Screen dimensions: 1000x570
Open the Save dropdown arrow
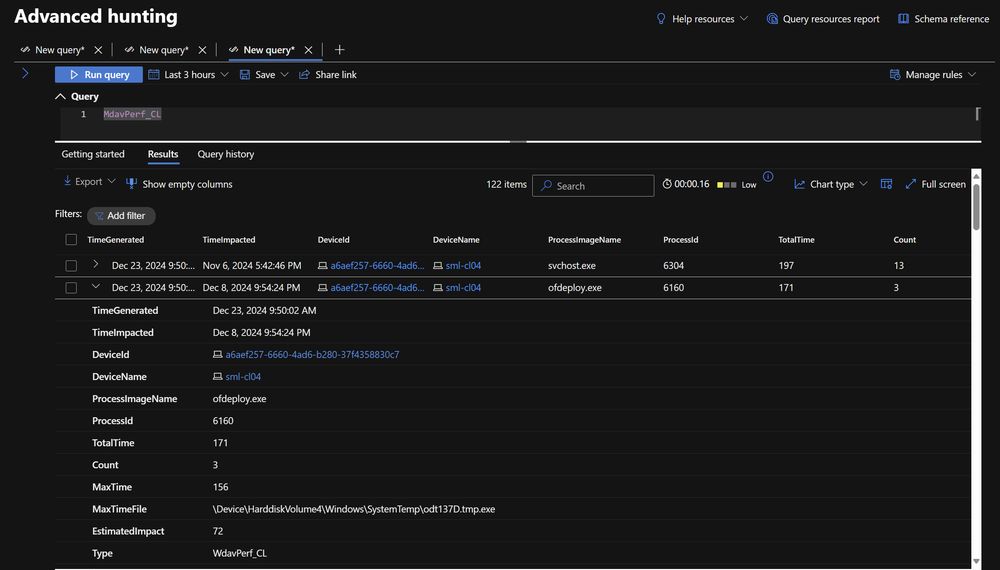284,75
